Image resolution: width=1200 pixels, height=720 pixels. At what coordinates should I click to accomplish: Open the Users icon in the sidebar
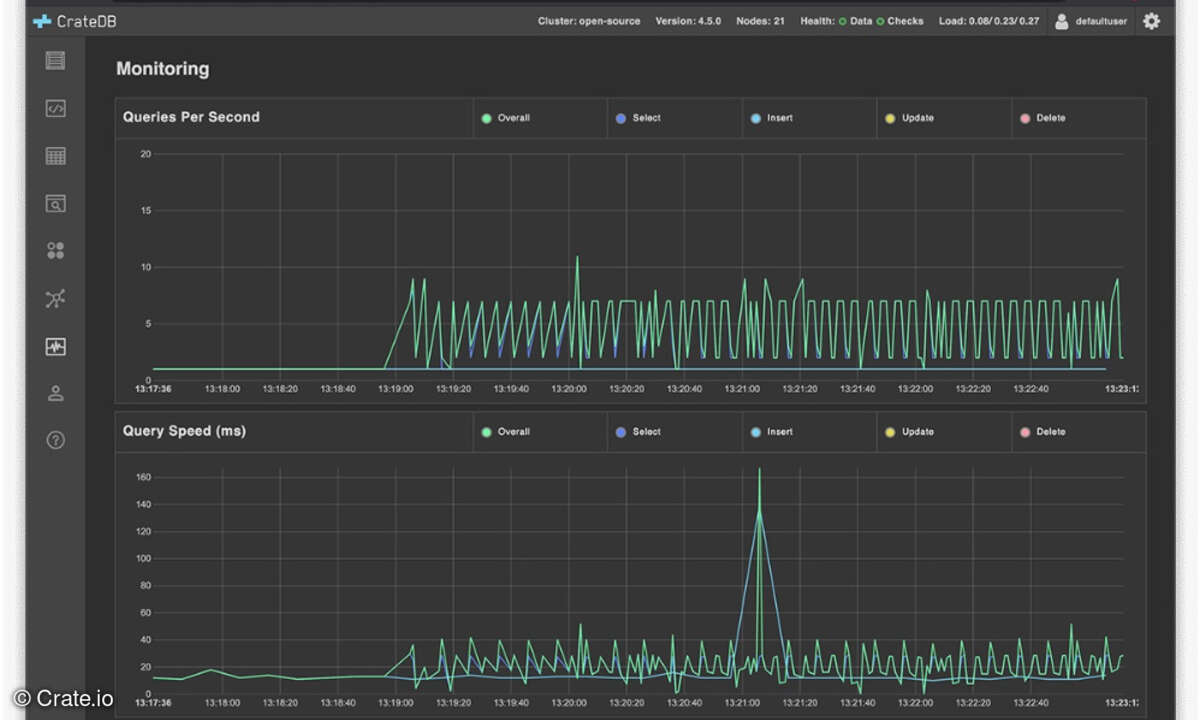(56, 393)
